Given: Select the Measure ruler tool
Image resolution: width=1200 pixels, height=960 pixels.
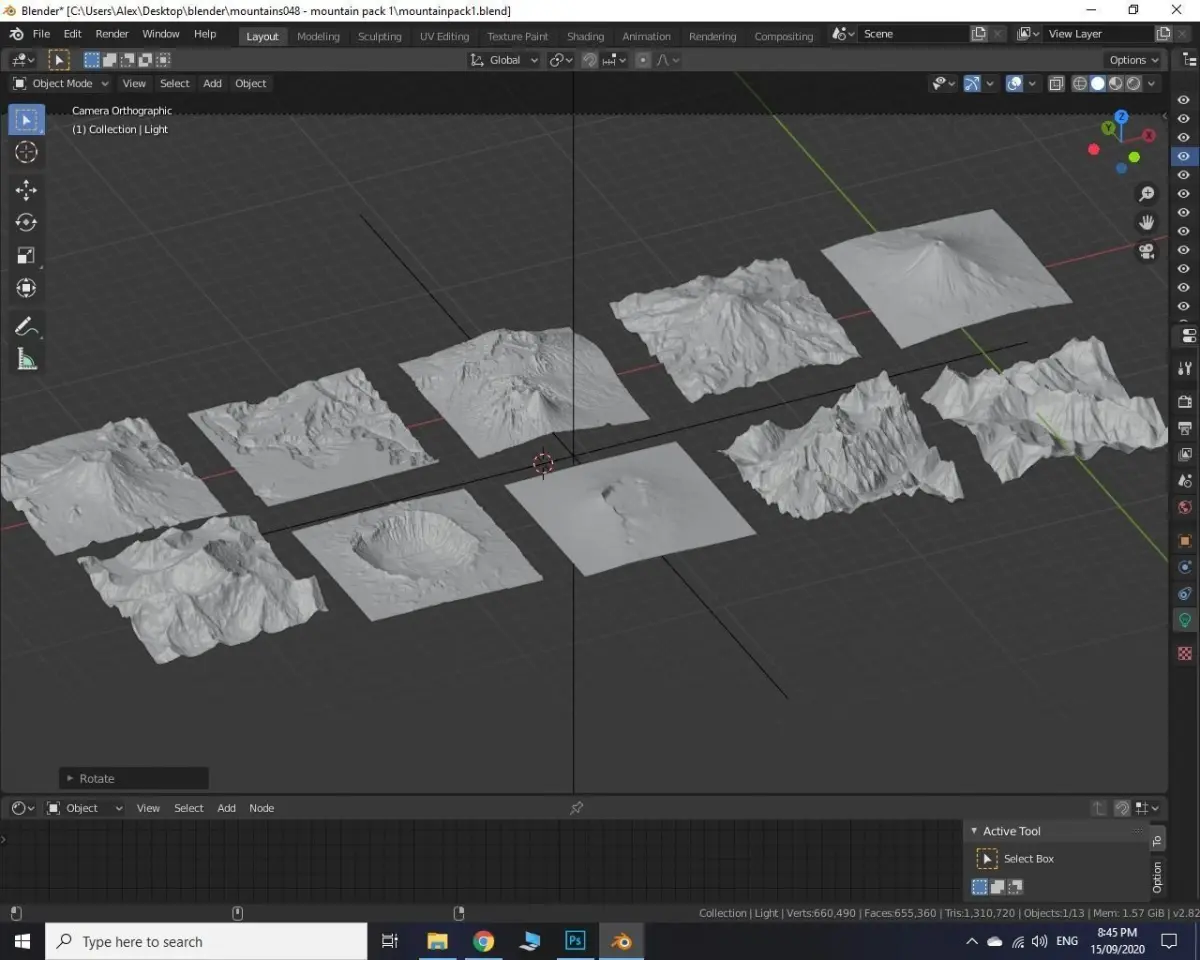Looking at the screenshot, I should pos(27,359).
